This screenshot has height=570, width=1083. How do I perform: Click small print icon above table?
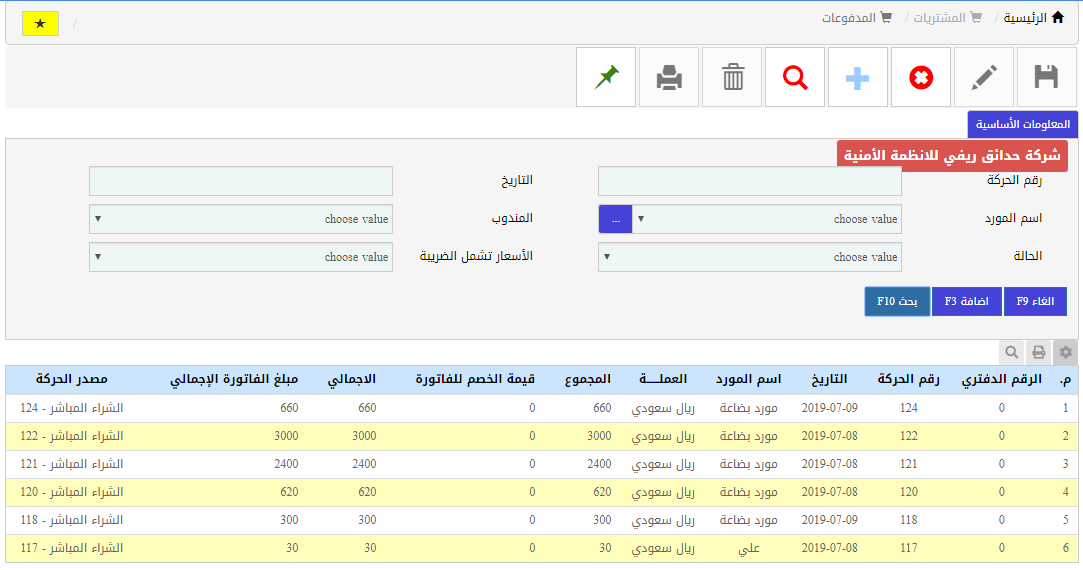1039,352
